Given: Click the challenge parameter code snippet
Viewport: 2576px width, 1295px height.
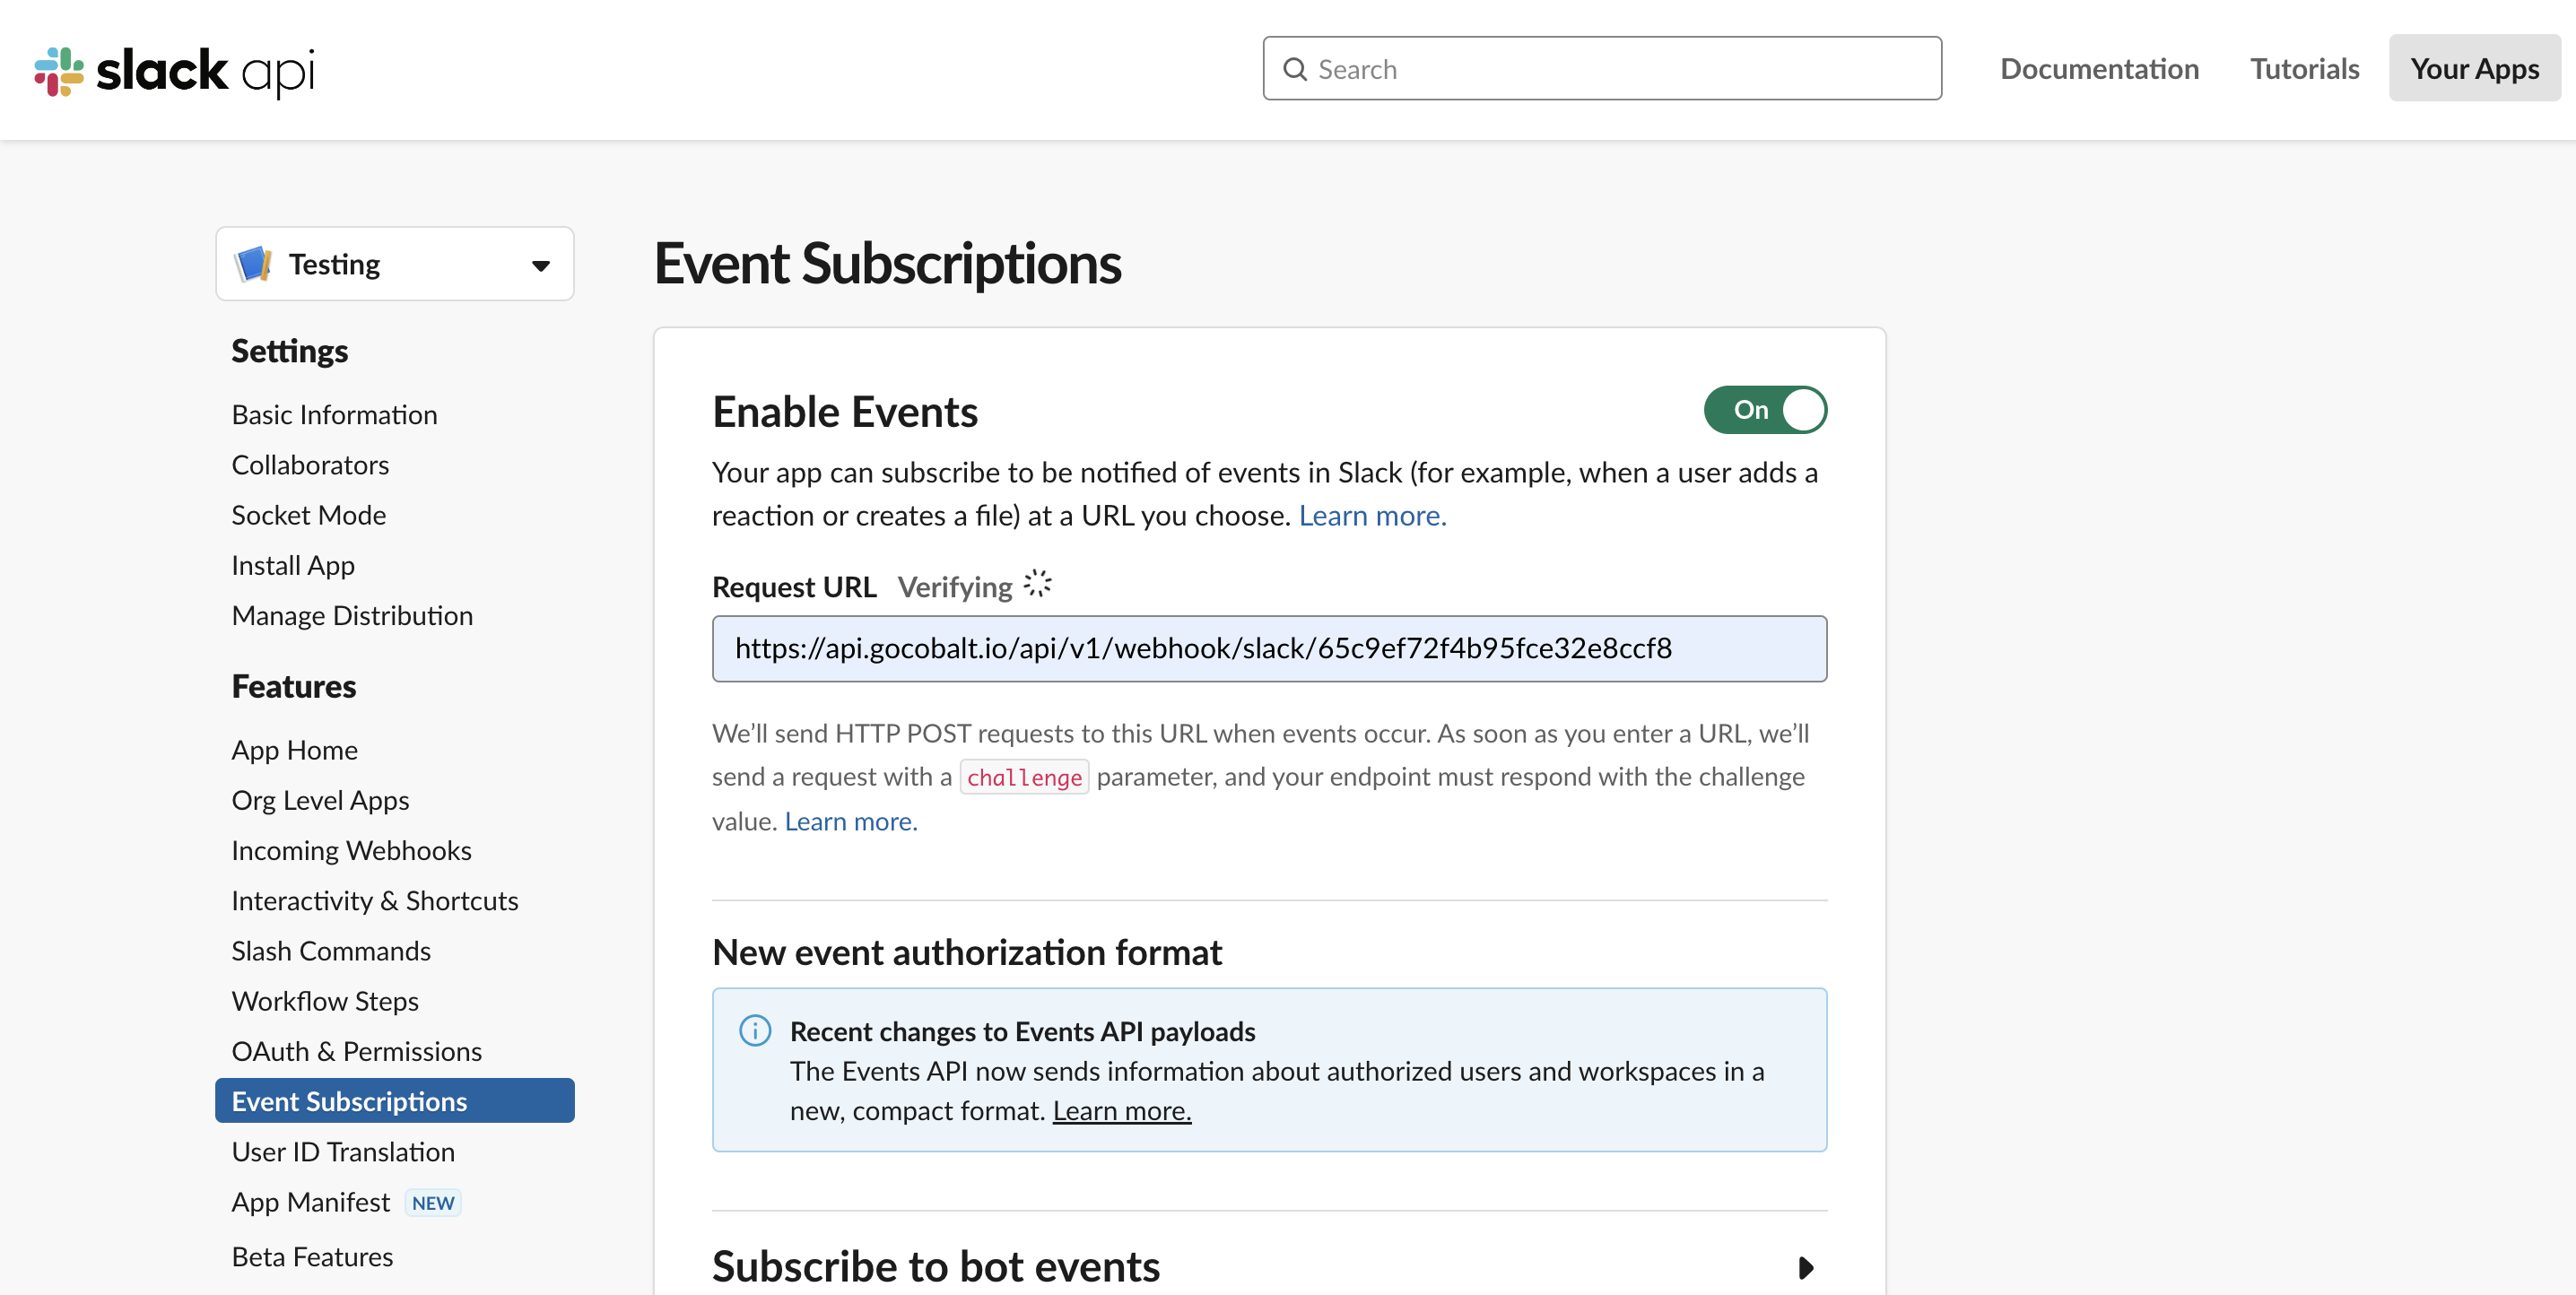Looking at the screenshot, I should tap(1024, 777).
